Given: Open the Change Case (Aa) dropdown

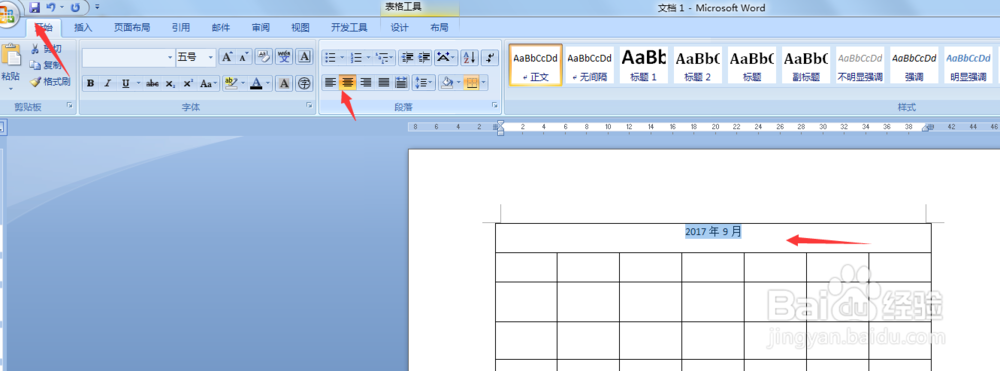Looking at the screenshot, I should coord(208,84).
